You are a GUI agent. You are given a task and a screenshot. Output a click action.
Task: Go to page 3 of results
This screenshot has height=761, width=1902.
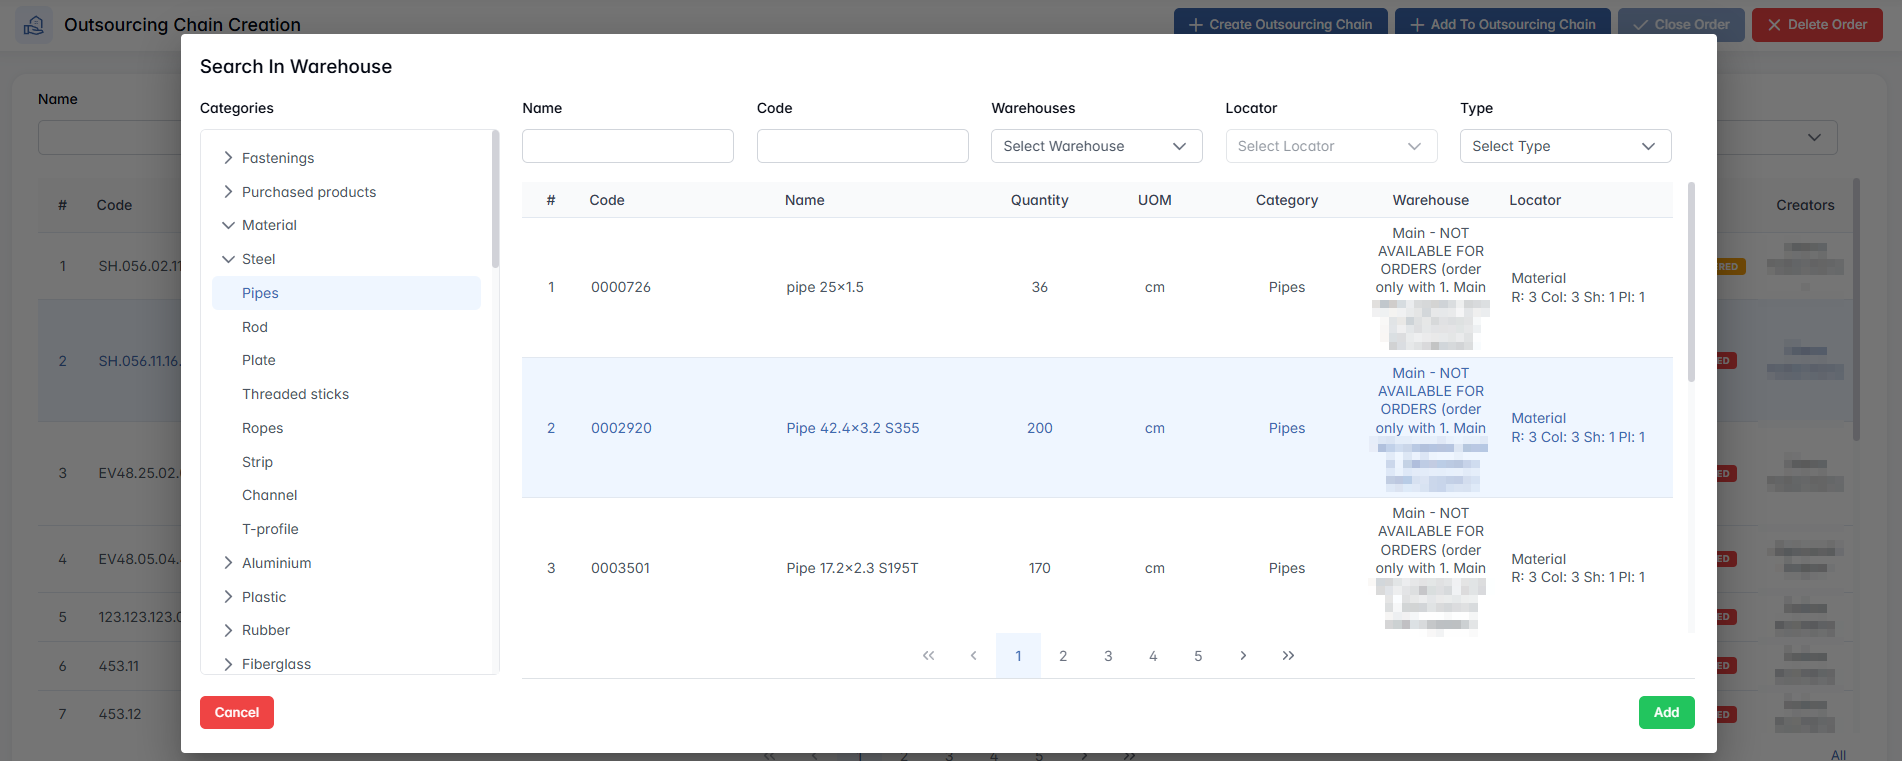[1108, 656]
